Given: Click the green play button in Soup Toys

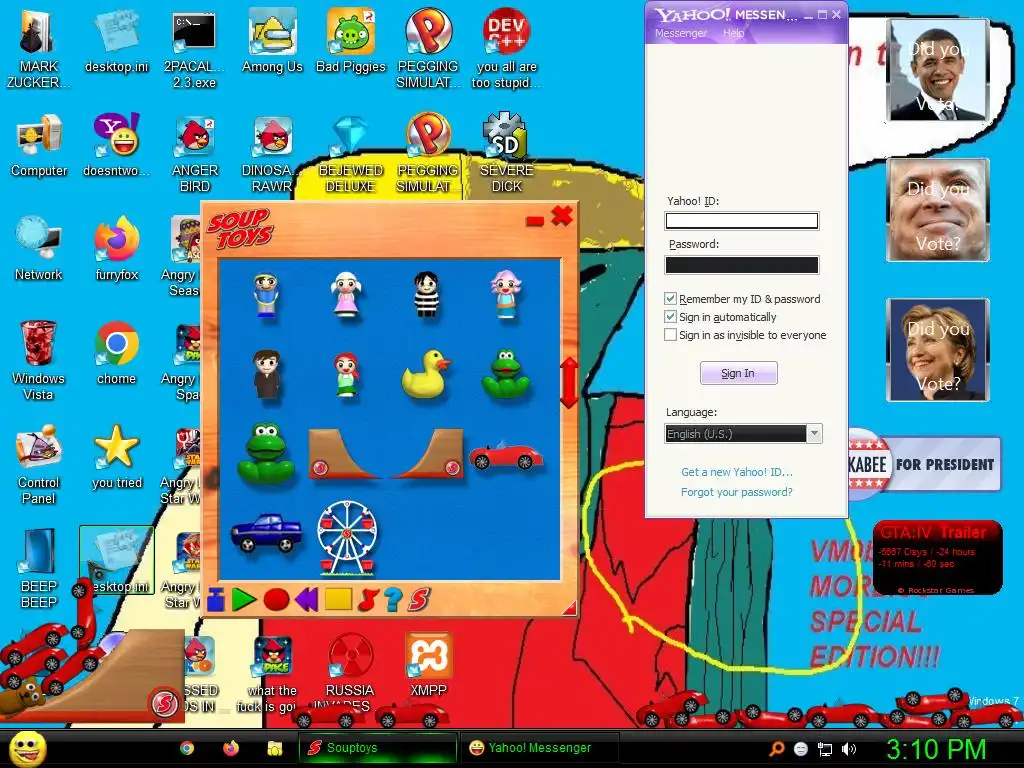Looking at the screenshot, I should pos(244,600).
